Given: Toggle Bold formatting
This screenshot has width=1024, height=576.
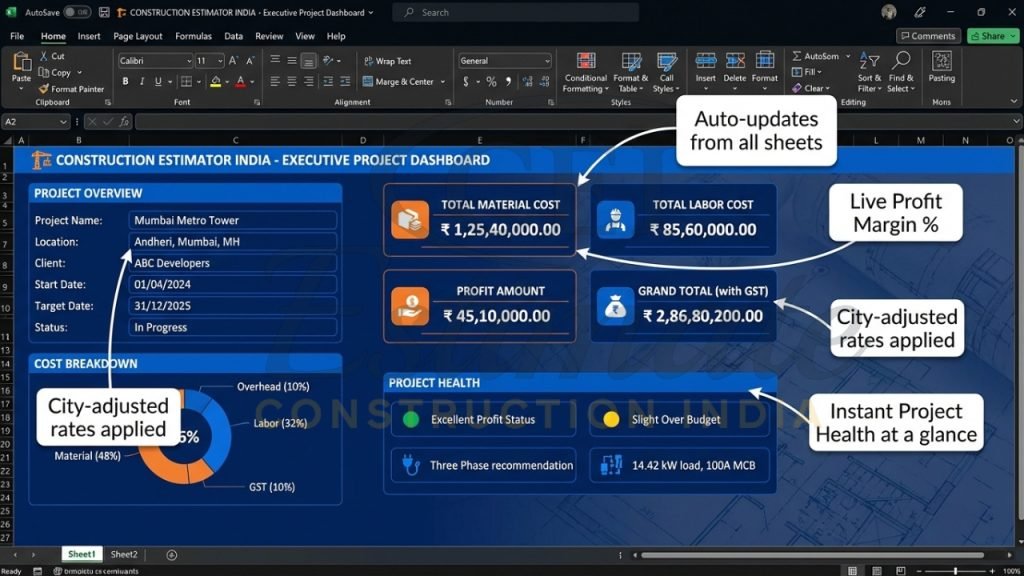Looking at the screenshot, I should point(125,82).
